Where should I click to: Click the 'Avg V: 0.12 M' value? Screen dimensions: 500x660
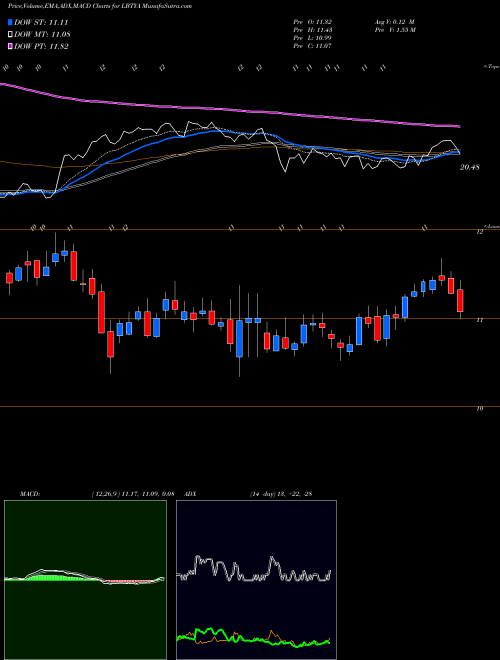394,22
